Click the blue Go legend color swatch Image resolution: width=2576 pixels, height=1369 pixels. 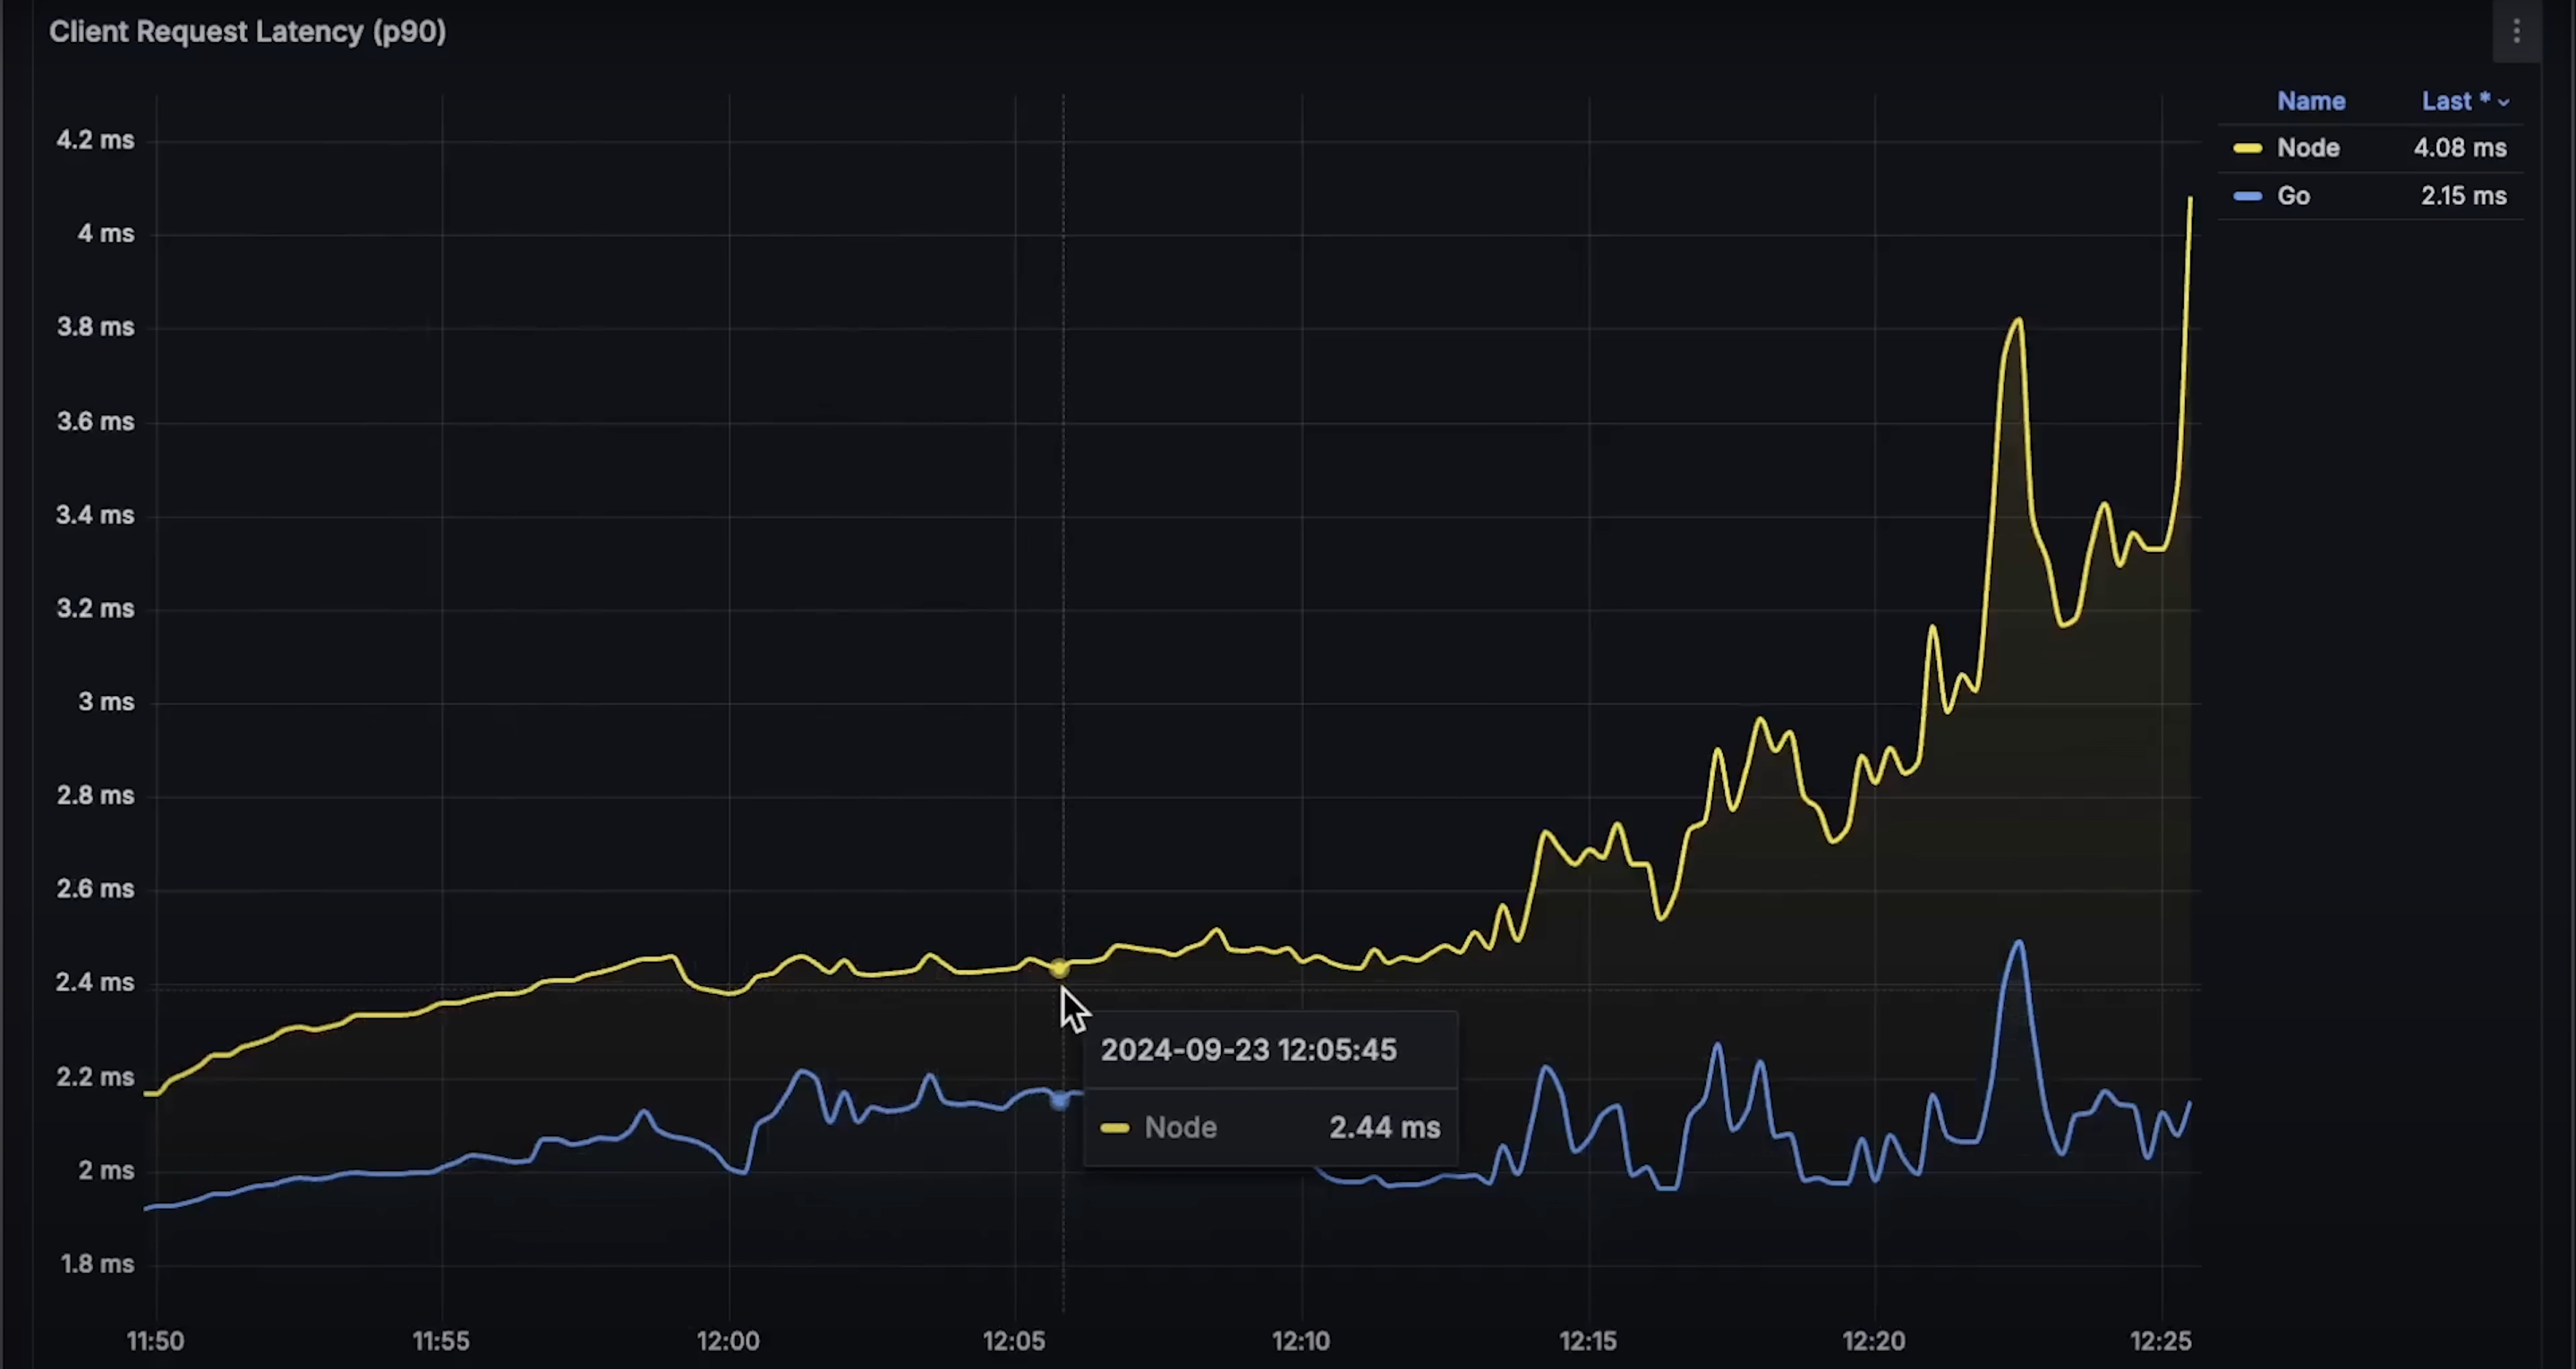pos(2247,196)
